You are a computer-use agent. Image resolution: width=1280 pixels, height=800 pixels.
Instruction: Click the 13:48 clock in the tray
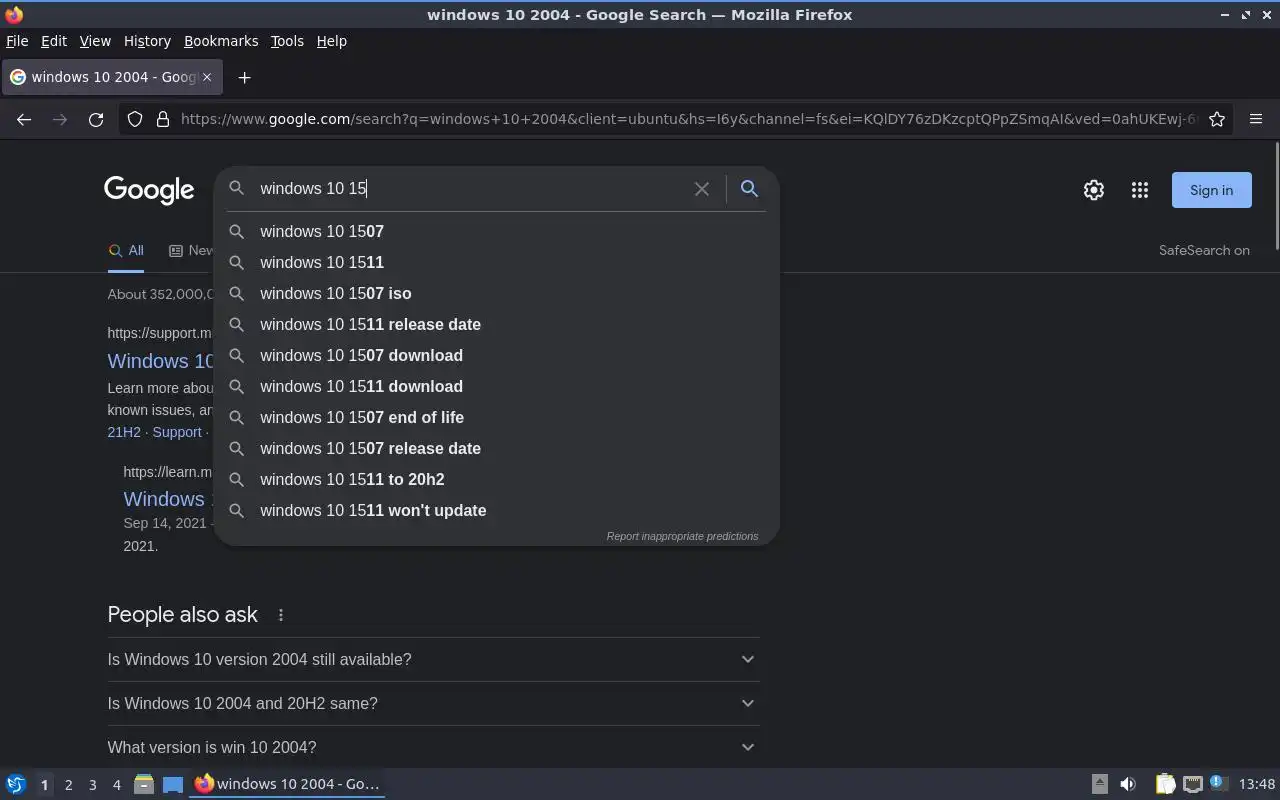tap(1257, 784)
